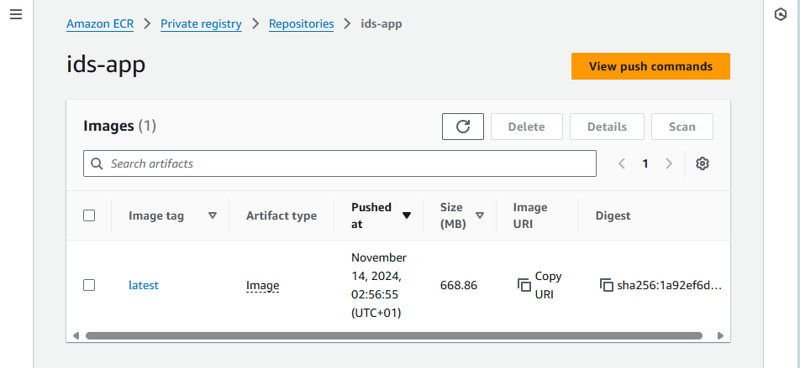This screenshot has height=368, width=800.
Task: Copy the sha256 digest icon
Action: pyautogui.click(x=606, y=285)
